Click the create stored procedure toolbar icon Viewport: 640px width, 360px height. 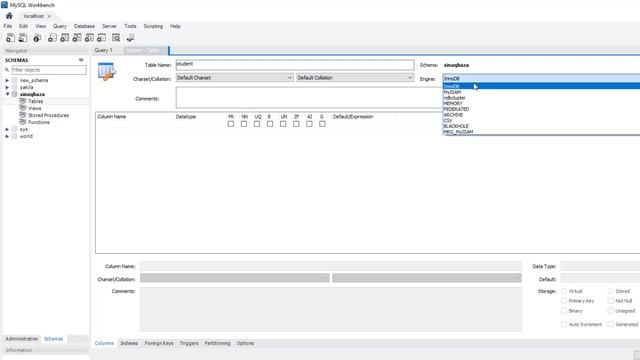[x=89, y=38]
